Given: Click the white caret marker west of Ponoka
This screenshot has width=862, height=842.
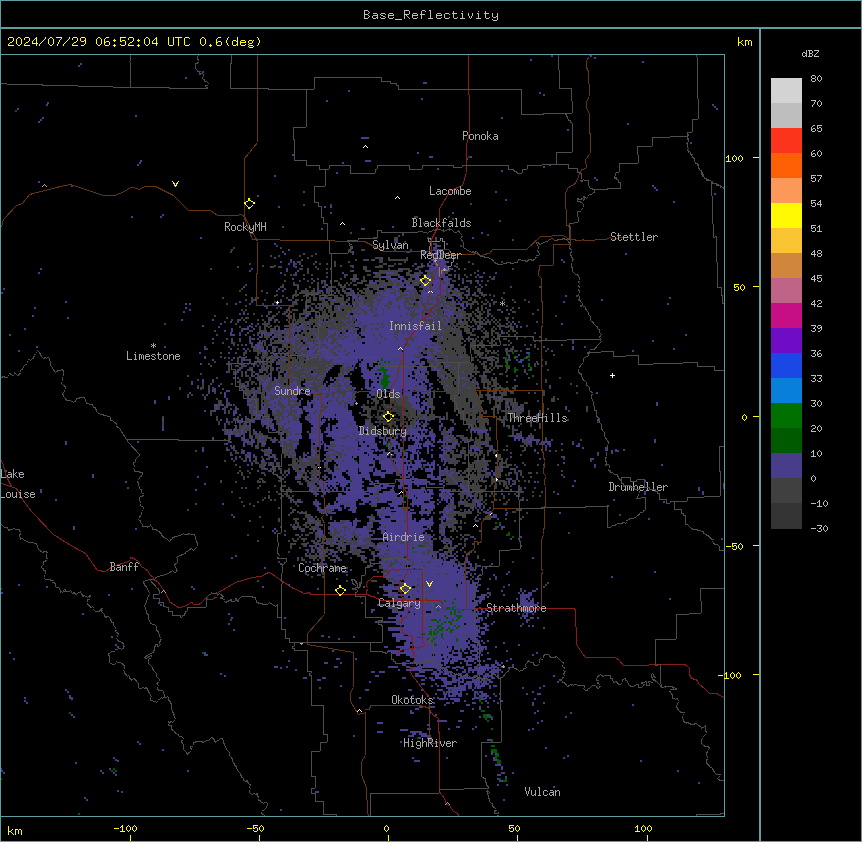Looking at the screenshot, I should pos(365,146).
